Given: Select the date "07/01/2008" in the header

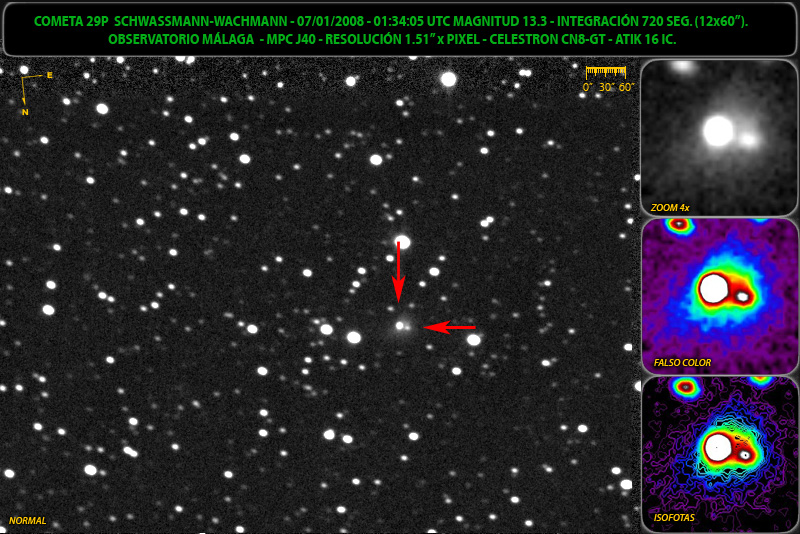Looking at the screenshot, I should pyautogui.click(x=331, y=21).
